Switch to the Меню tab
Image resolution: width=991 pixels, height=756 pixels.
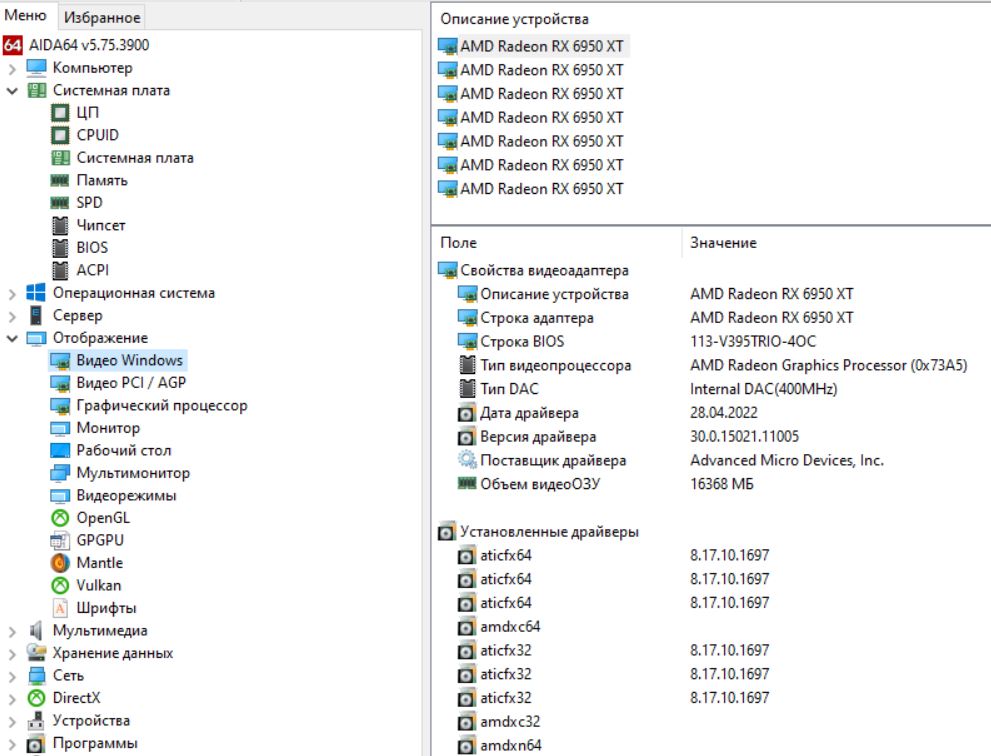pyautogui.click(x=25, y=15)
